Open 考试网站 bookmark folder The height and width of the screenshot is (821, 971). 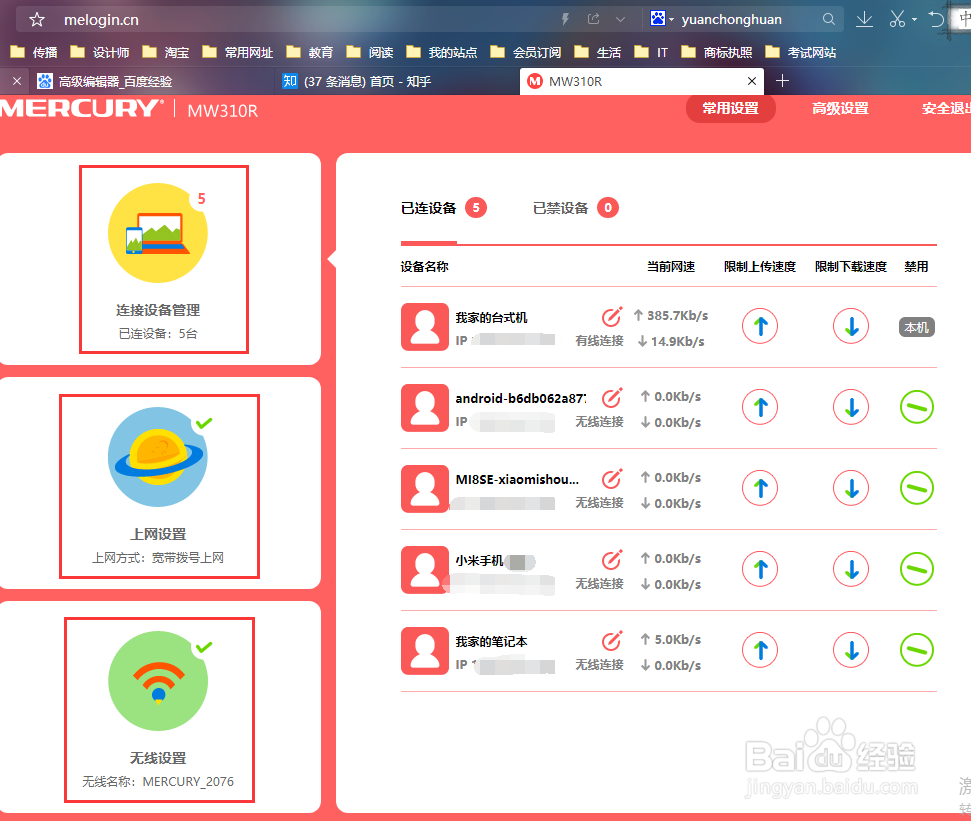[x=801, y=53]
